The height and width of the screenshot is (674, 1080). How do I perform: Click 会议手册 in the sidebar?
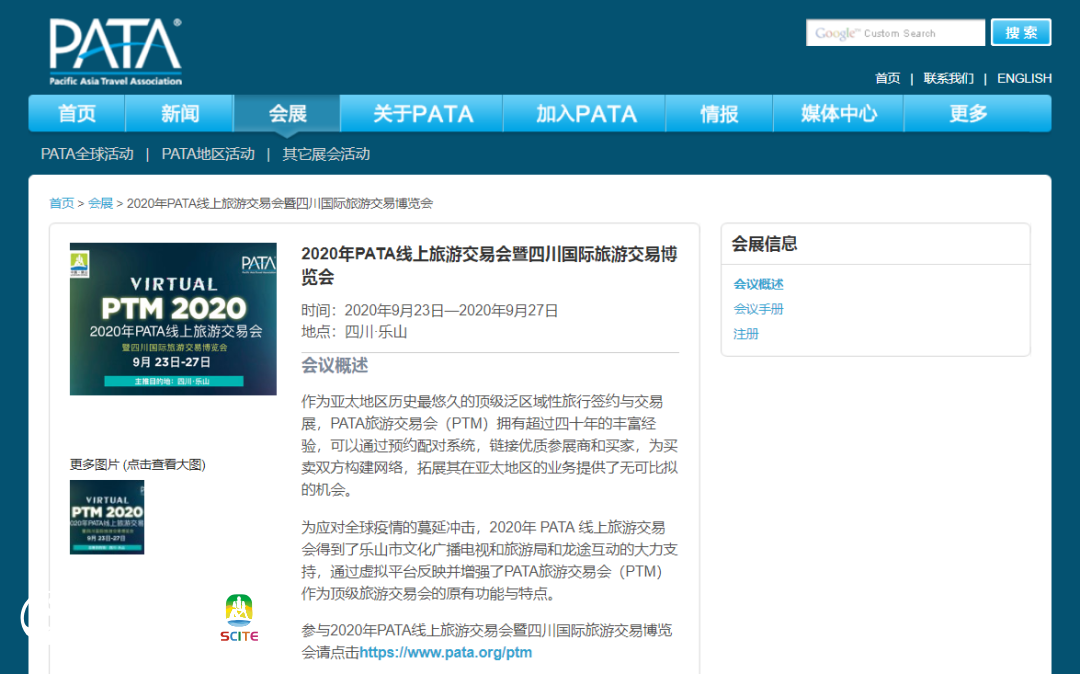(x=759, y=309)
